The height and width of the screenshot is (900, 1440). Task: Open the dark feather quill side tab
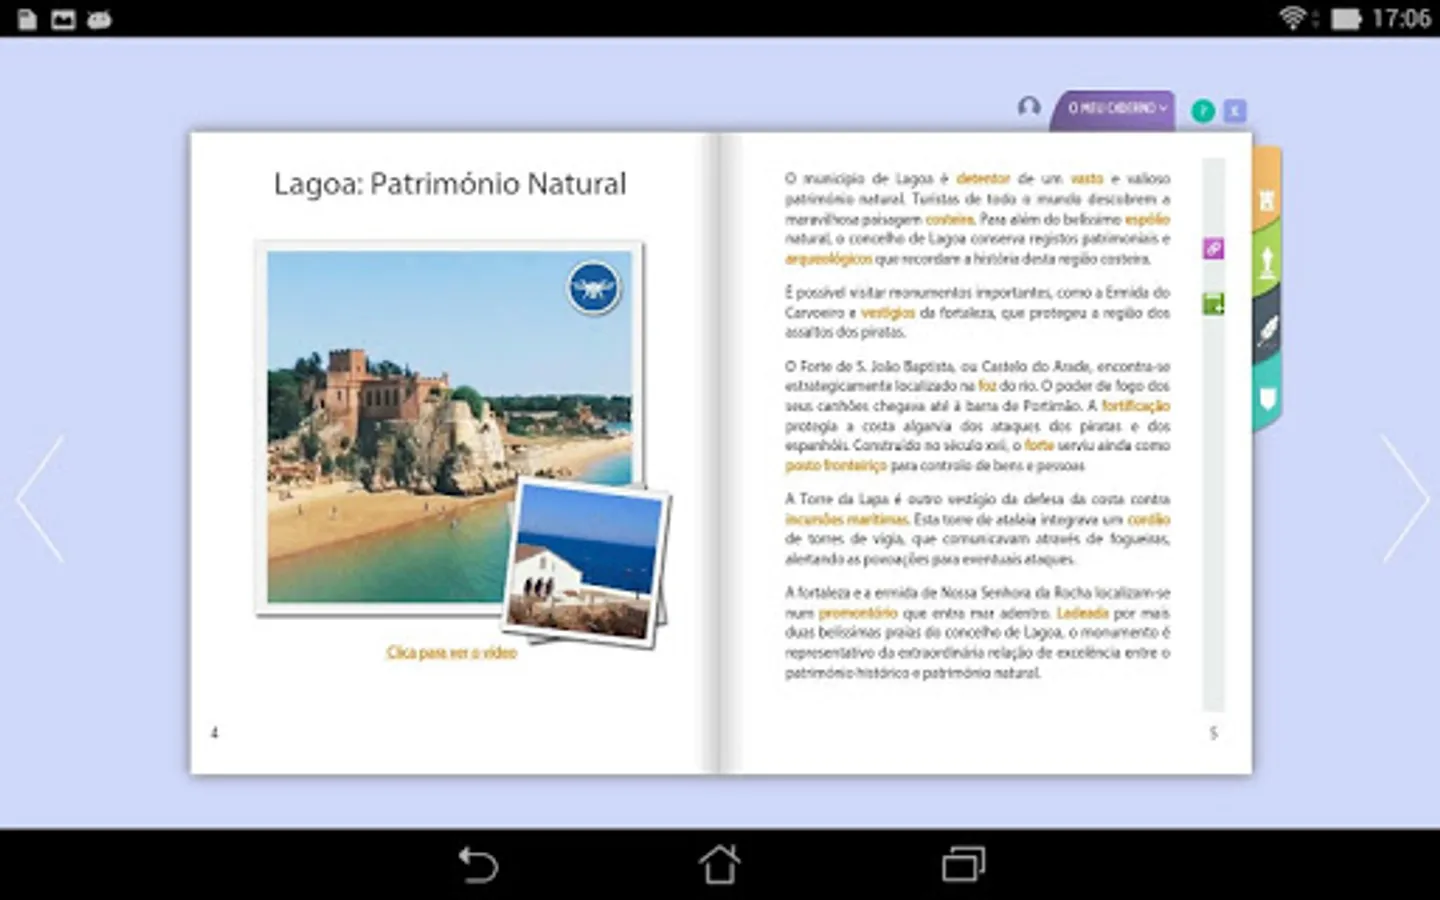(1267, 329)
